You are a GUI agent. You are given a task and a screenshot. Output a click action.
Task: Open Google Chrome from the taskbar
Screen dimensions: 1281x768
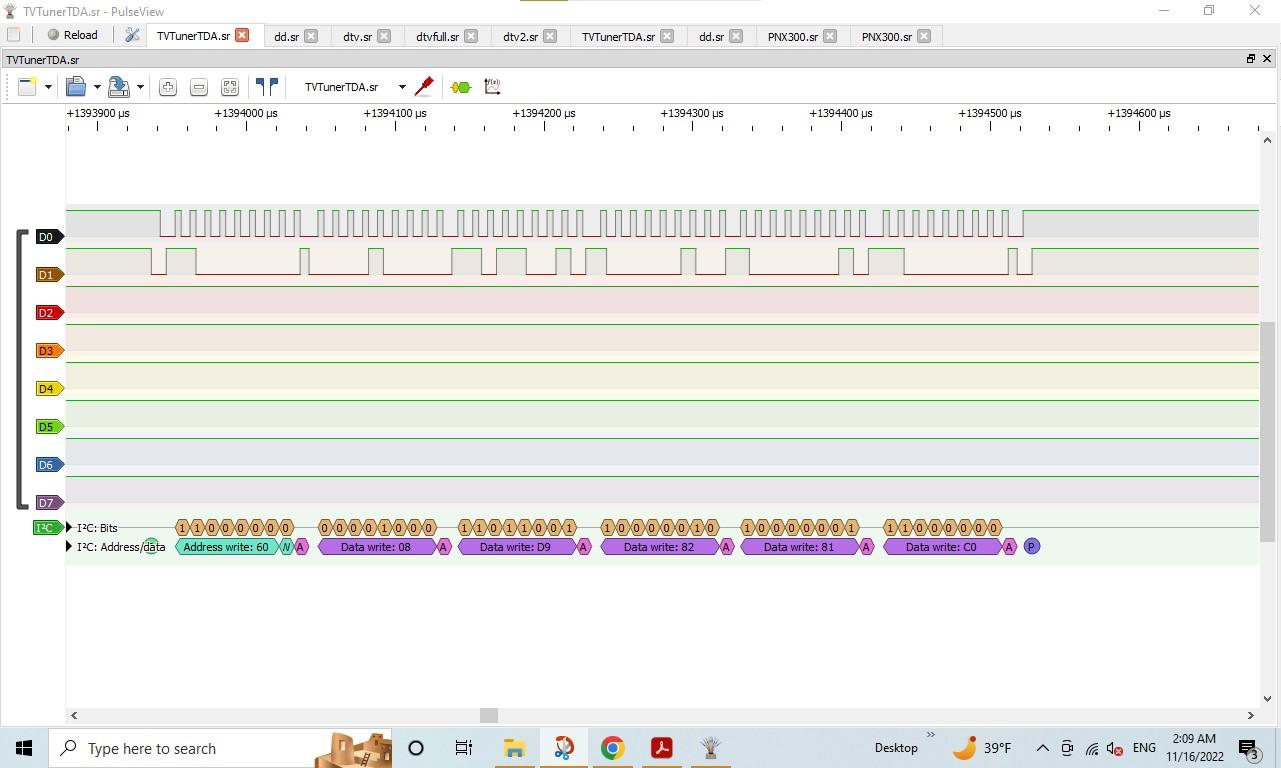pyautogui.click(x=612, y=748)
